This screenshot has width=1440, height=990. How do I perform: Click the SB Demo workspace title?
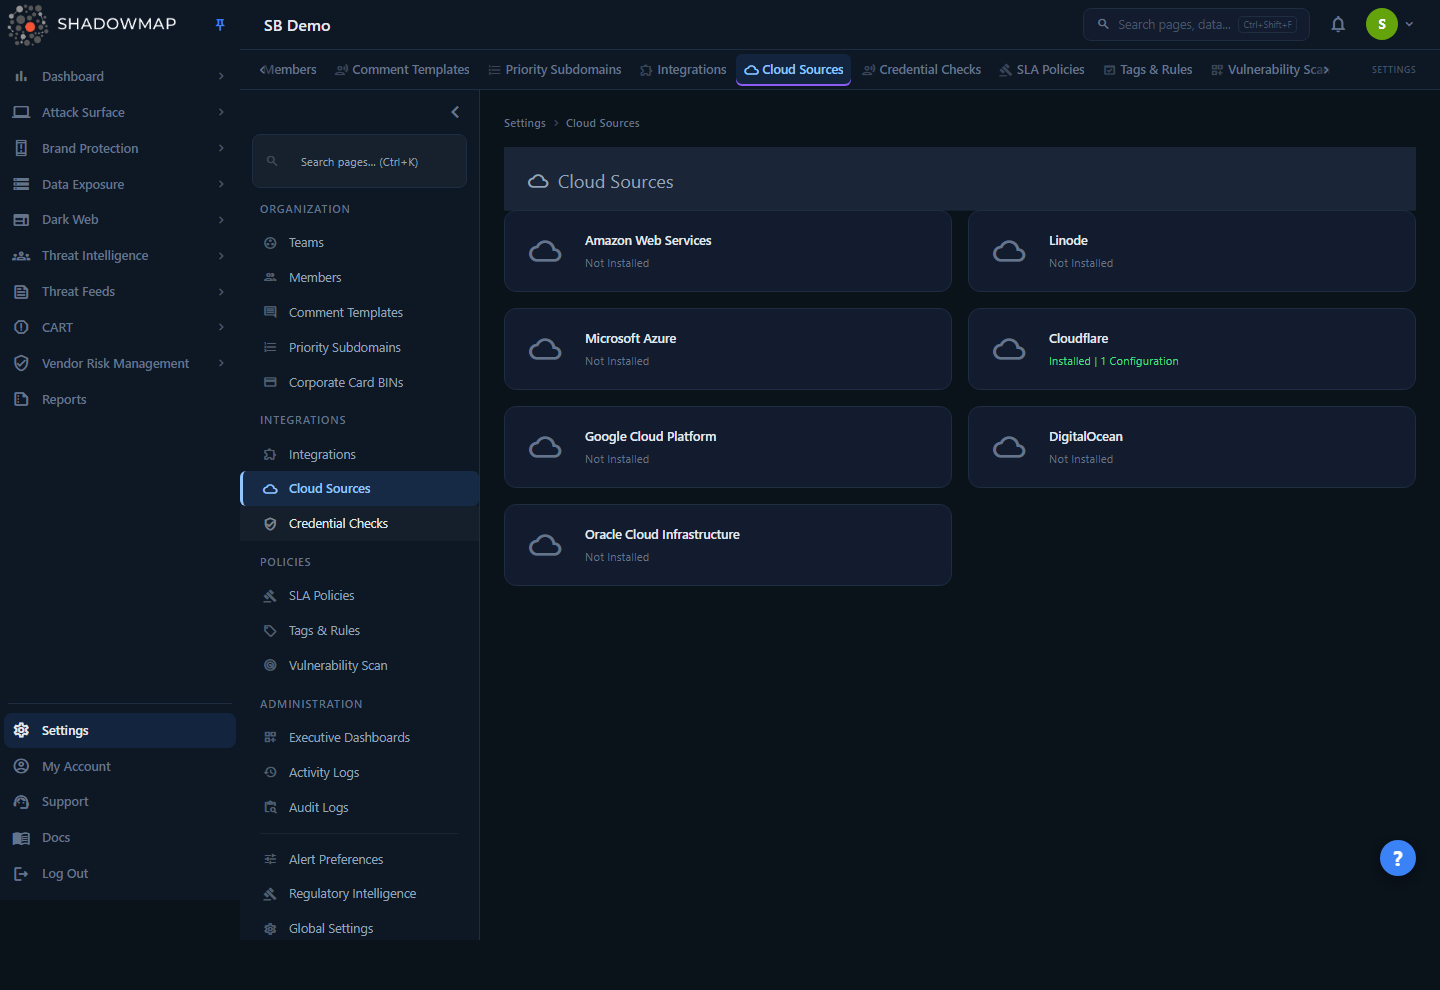click(x=297, y=26)
